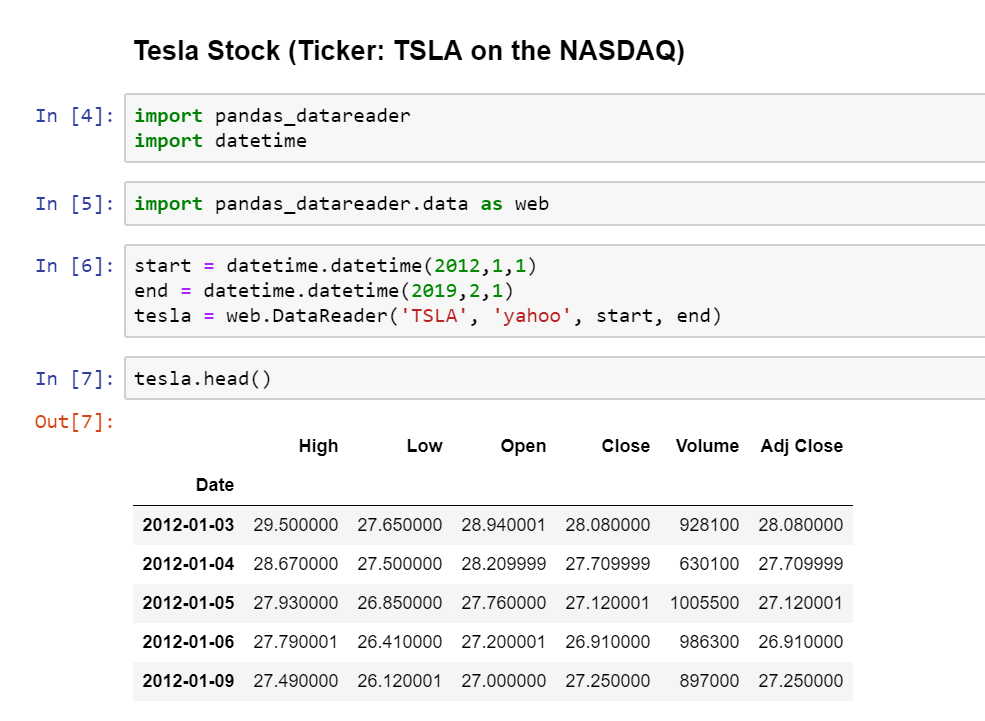Image resolution: width=985 pixels, height=721 pixels.
Task: Click the In [6] cell prompt
Action: point(75,266)
